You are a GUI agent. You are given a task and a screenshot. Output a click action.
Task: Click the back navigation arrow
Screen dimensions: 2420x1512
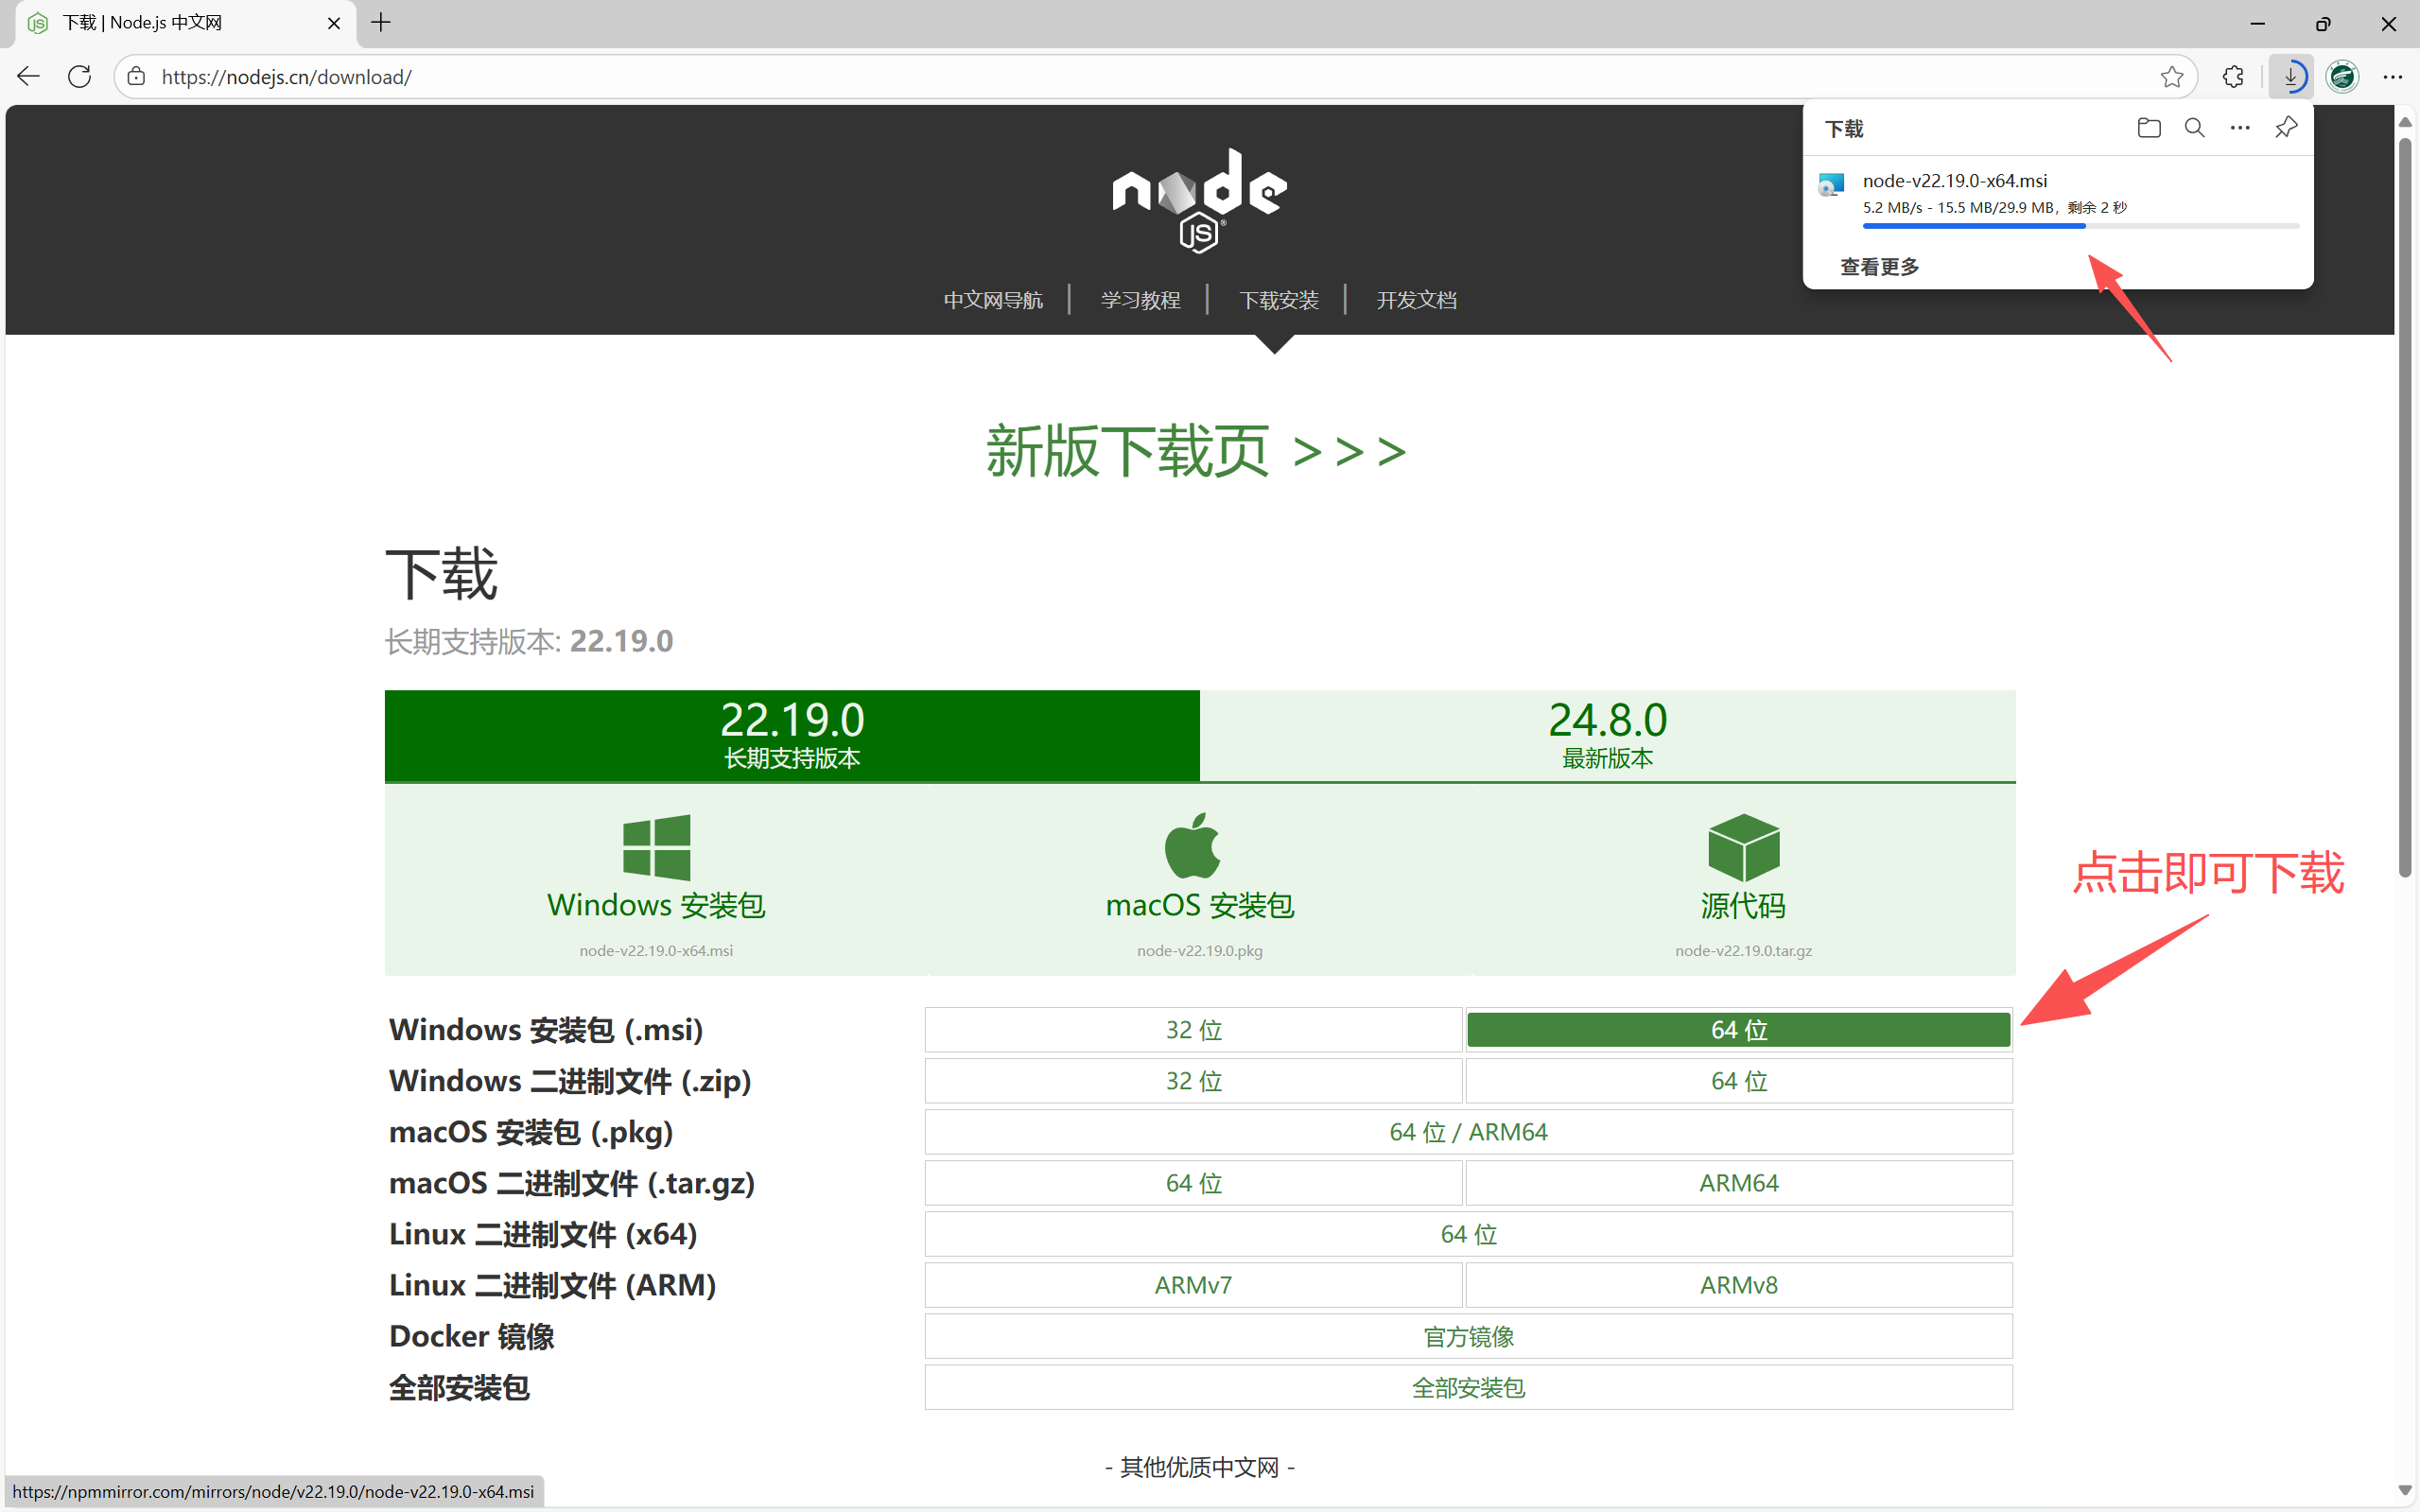[28, 76]
